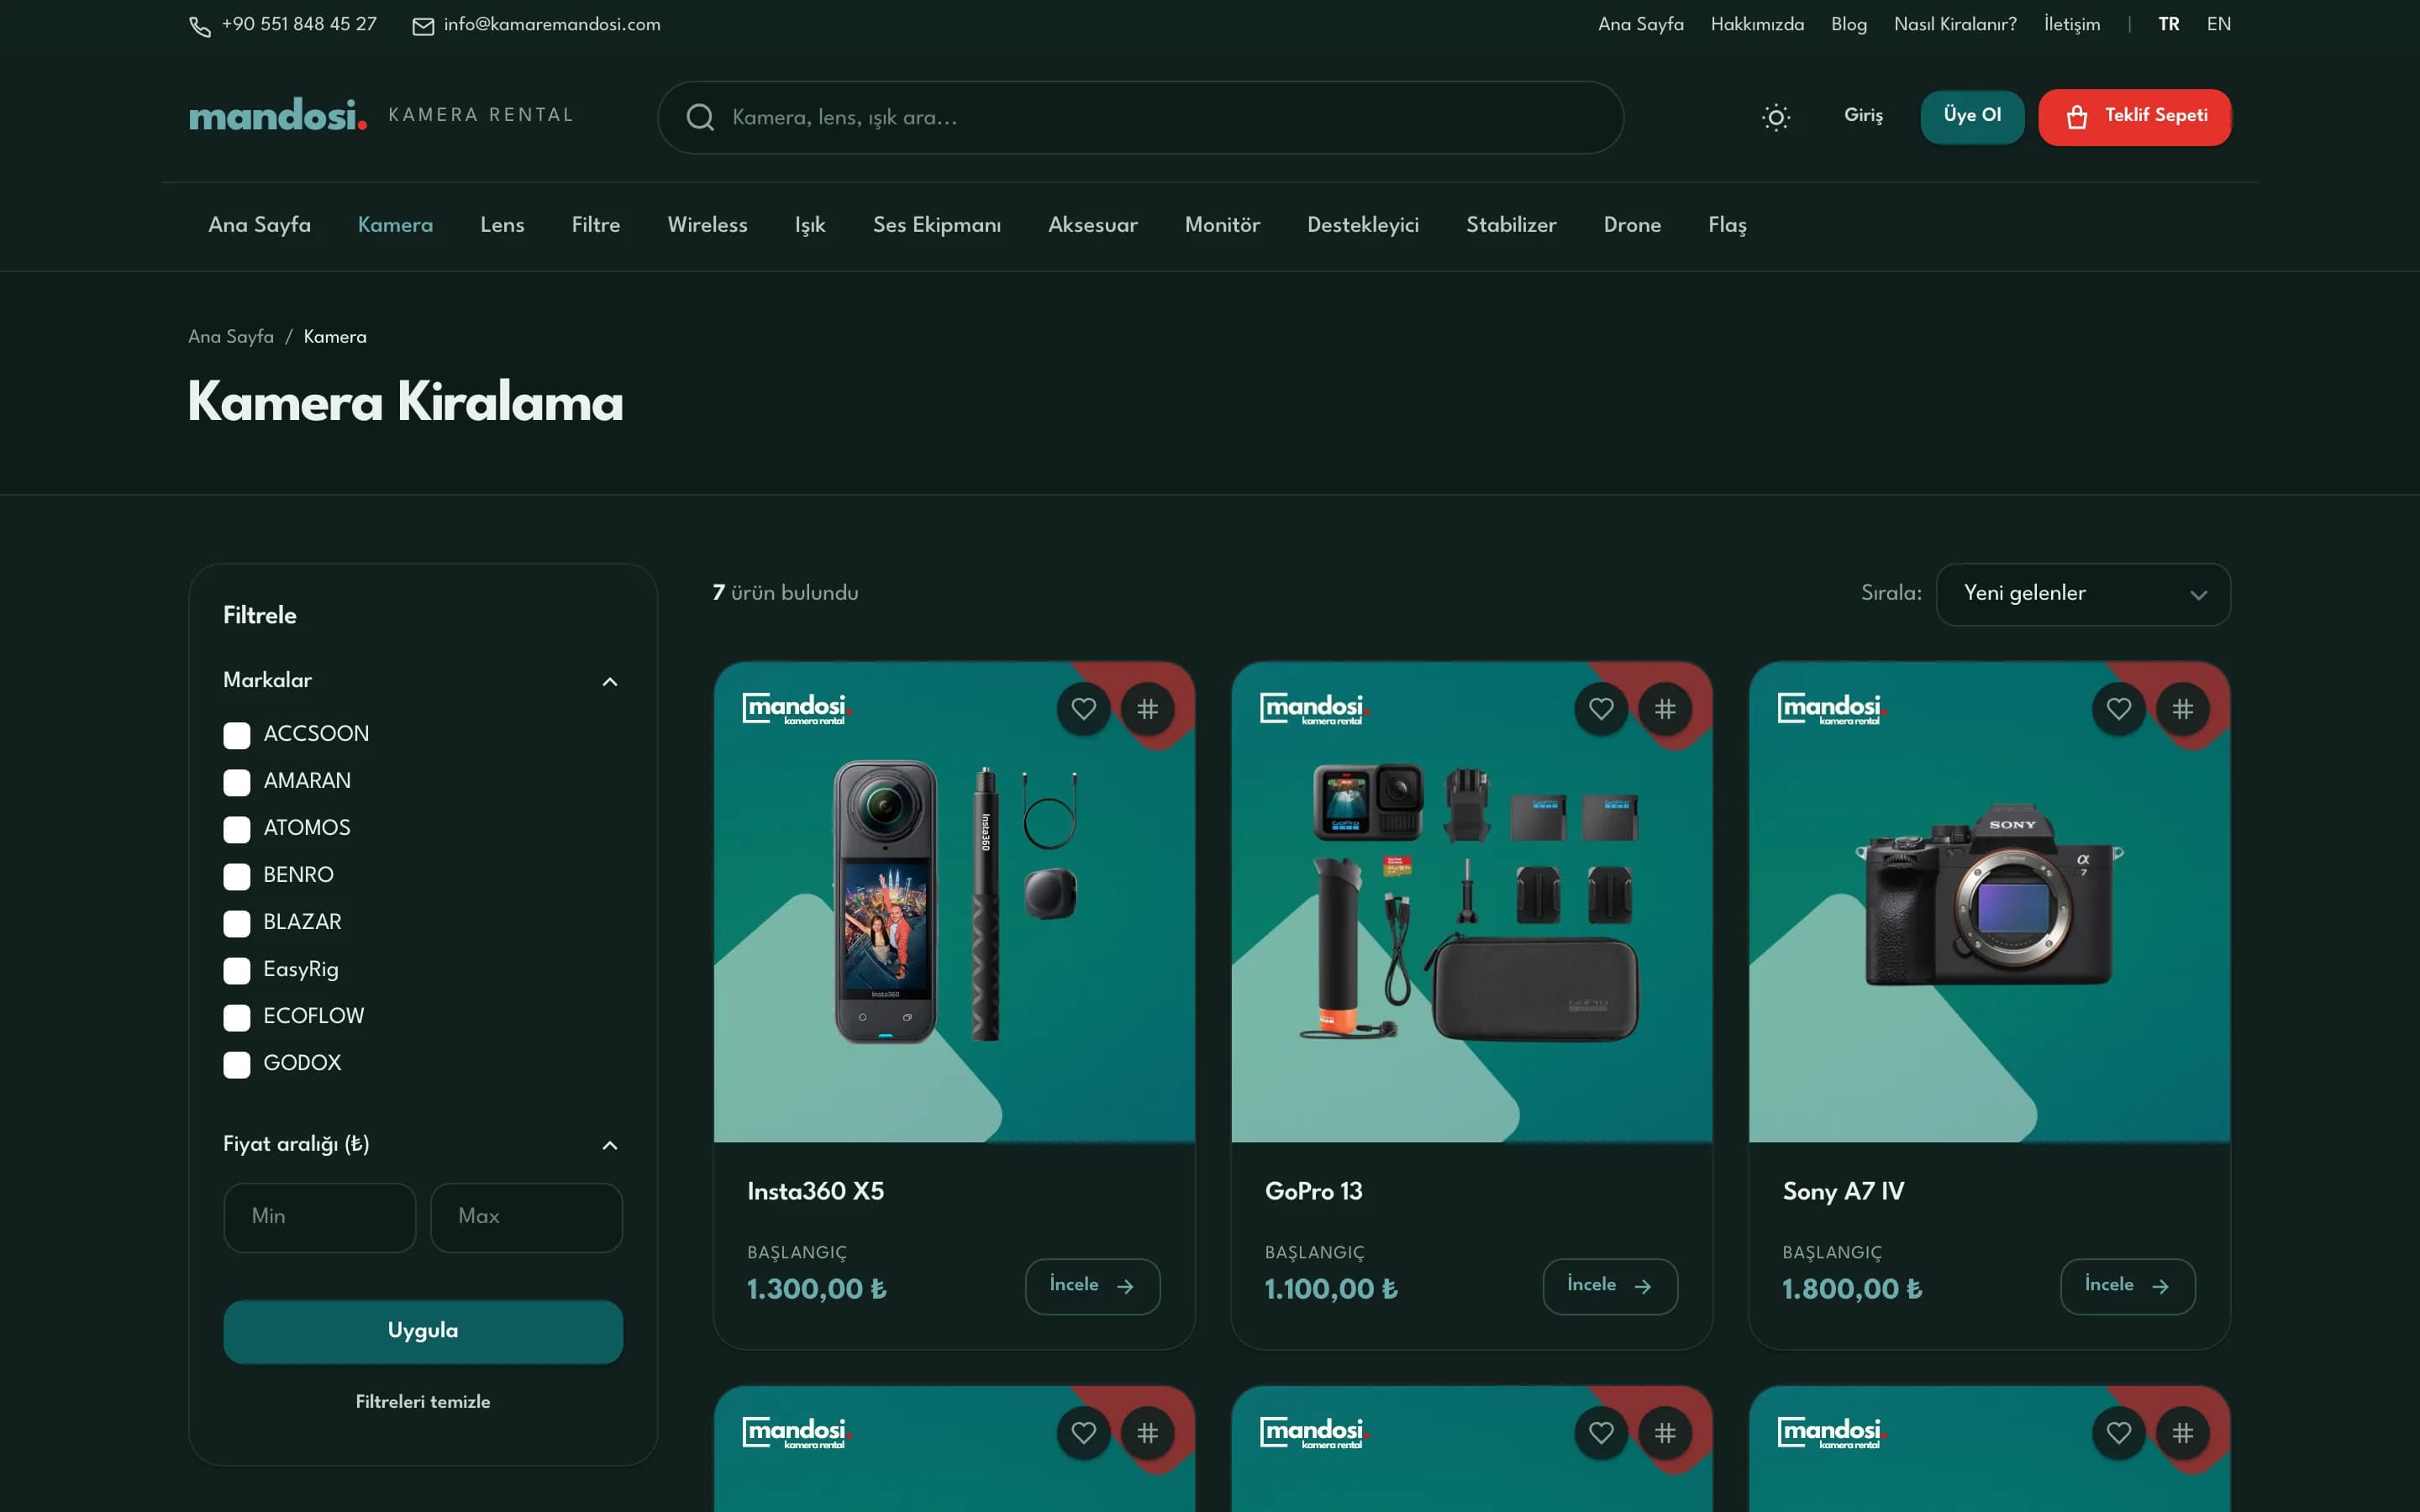This screenshot has height=1512, width=2420.
Task: Tick the BENRO checkbox
Action: (x=237, y=876)
